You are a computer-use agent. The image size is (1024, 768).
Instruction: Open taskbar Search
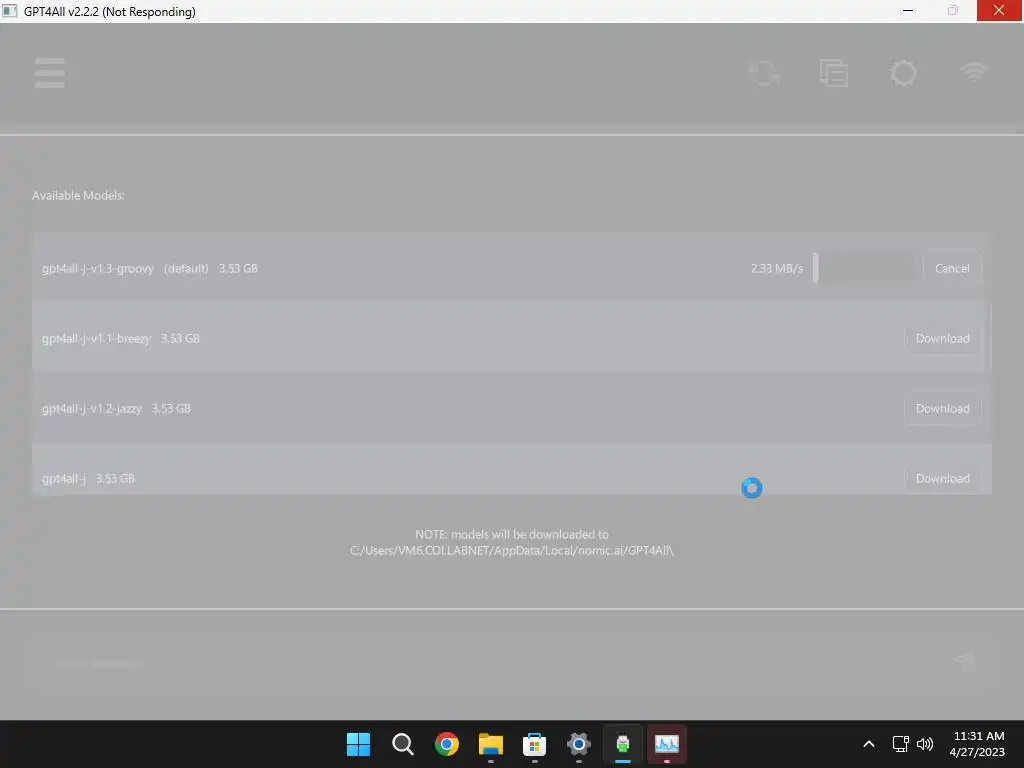pos(402,744)
